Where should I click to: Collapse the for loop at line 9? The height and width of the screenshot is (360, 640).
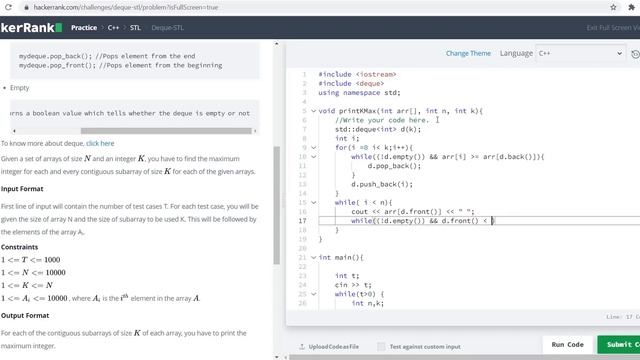pos(313,147)
